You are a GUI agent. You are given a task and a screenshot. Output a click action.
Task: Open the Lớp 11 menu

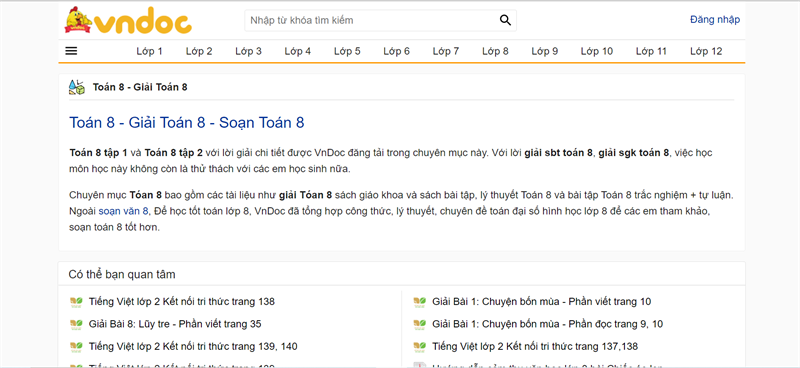pos(652,51)
